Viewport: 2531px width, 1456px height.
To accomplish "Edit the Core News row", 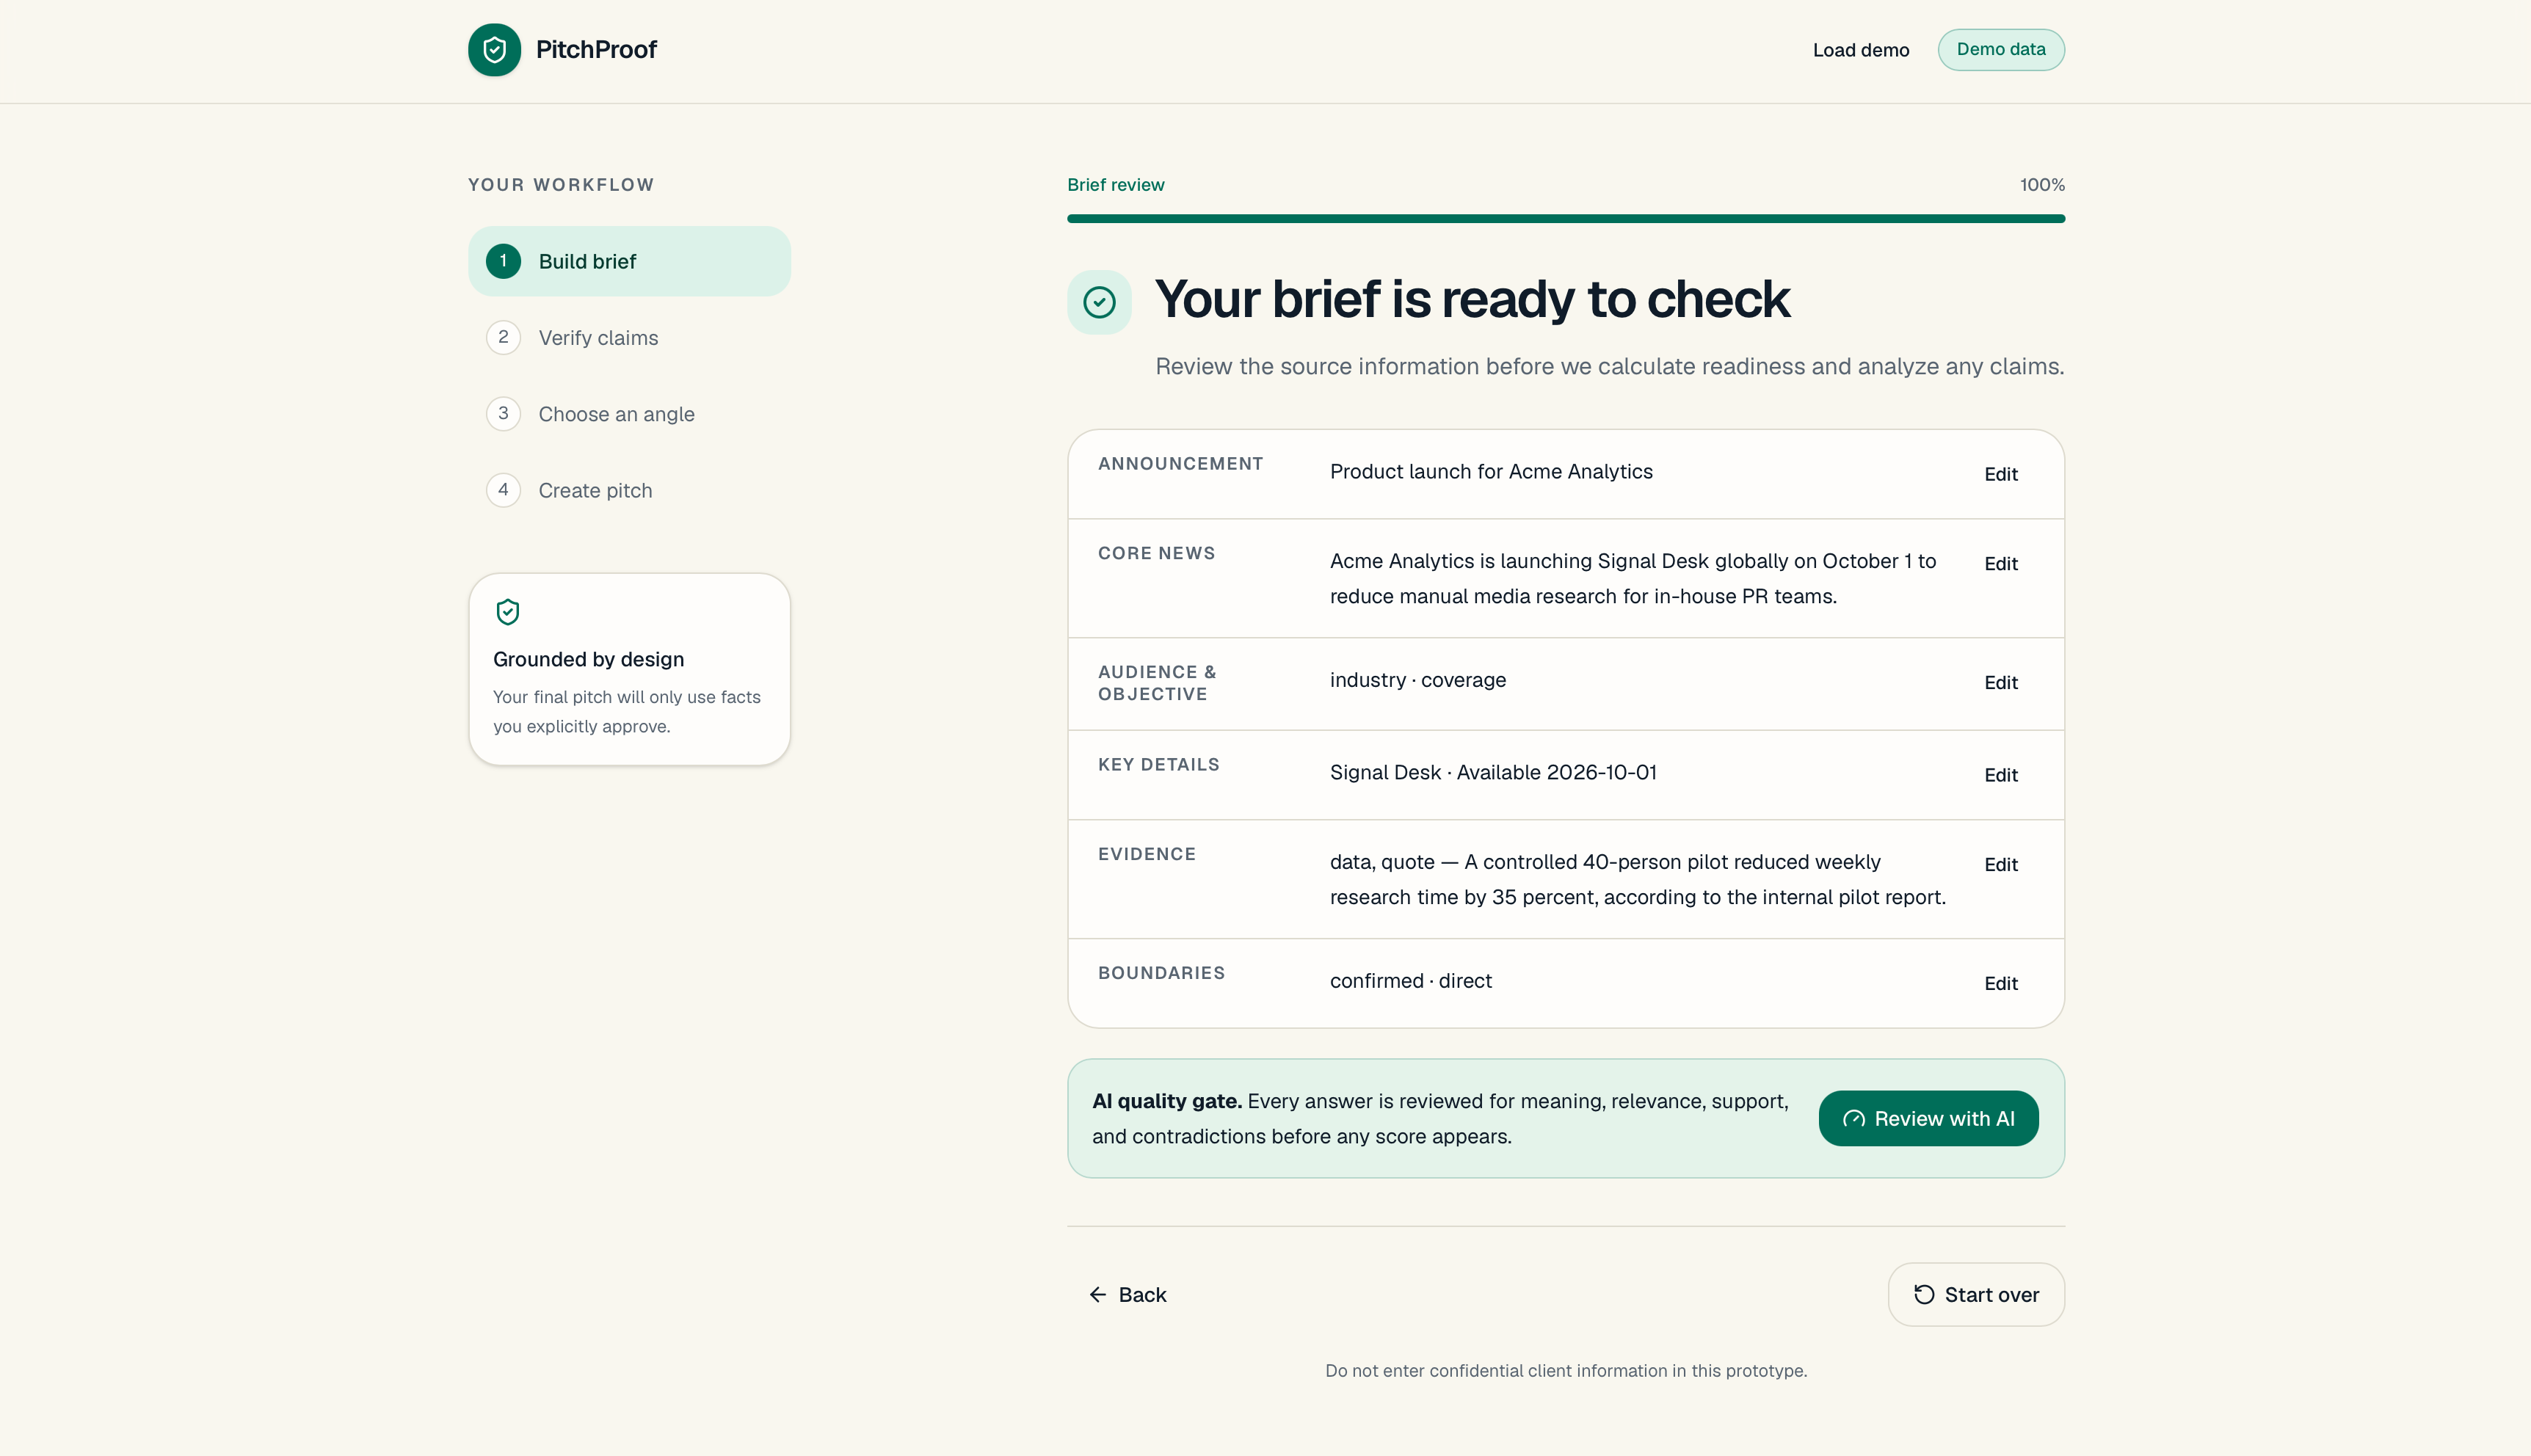I will click(2001, 564).
